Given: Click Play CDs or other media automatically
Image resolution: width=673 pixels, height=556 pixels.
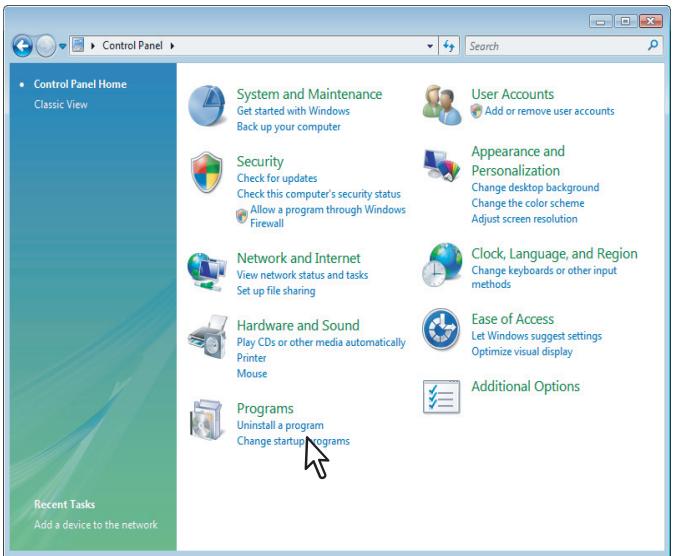Looking at the screenshot, I should pyautogui.click(x=321, y=342).
